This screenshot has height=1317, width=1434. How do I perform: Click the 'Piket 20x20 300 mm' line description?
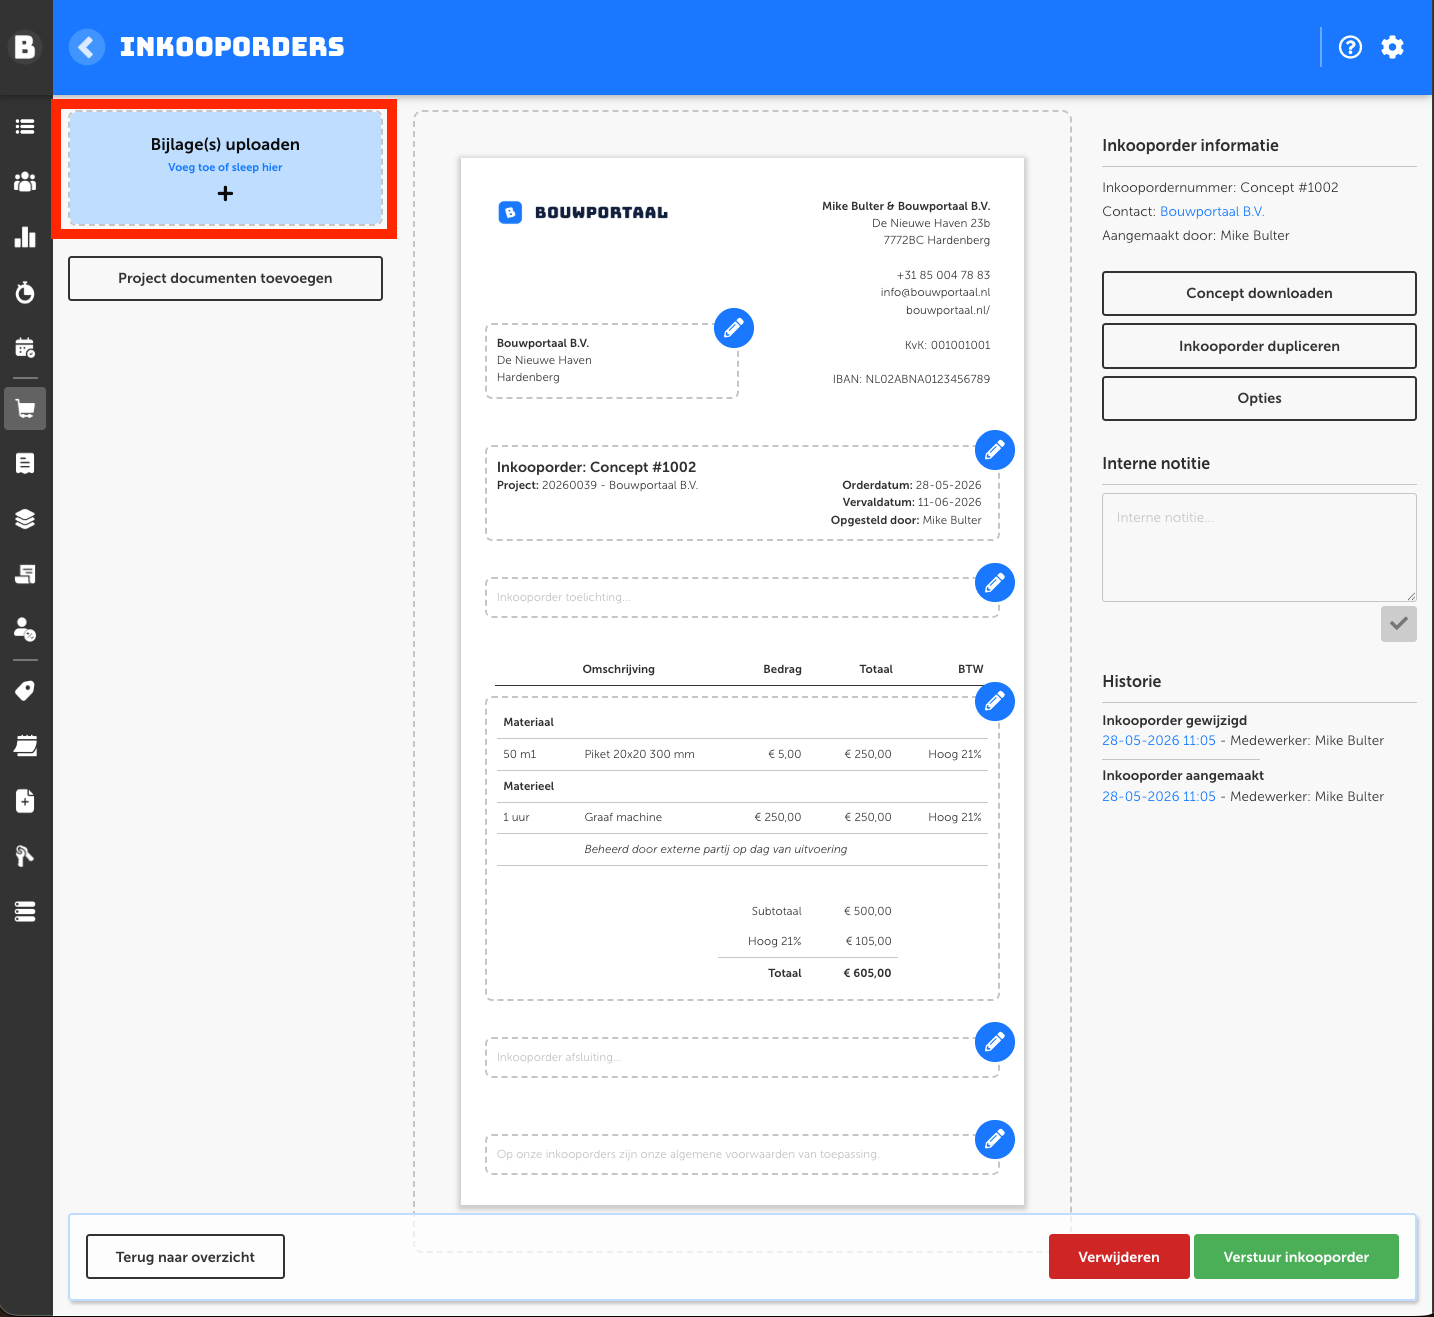[x=639, y=754]
